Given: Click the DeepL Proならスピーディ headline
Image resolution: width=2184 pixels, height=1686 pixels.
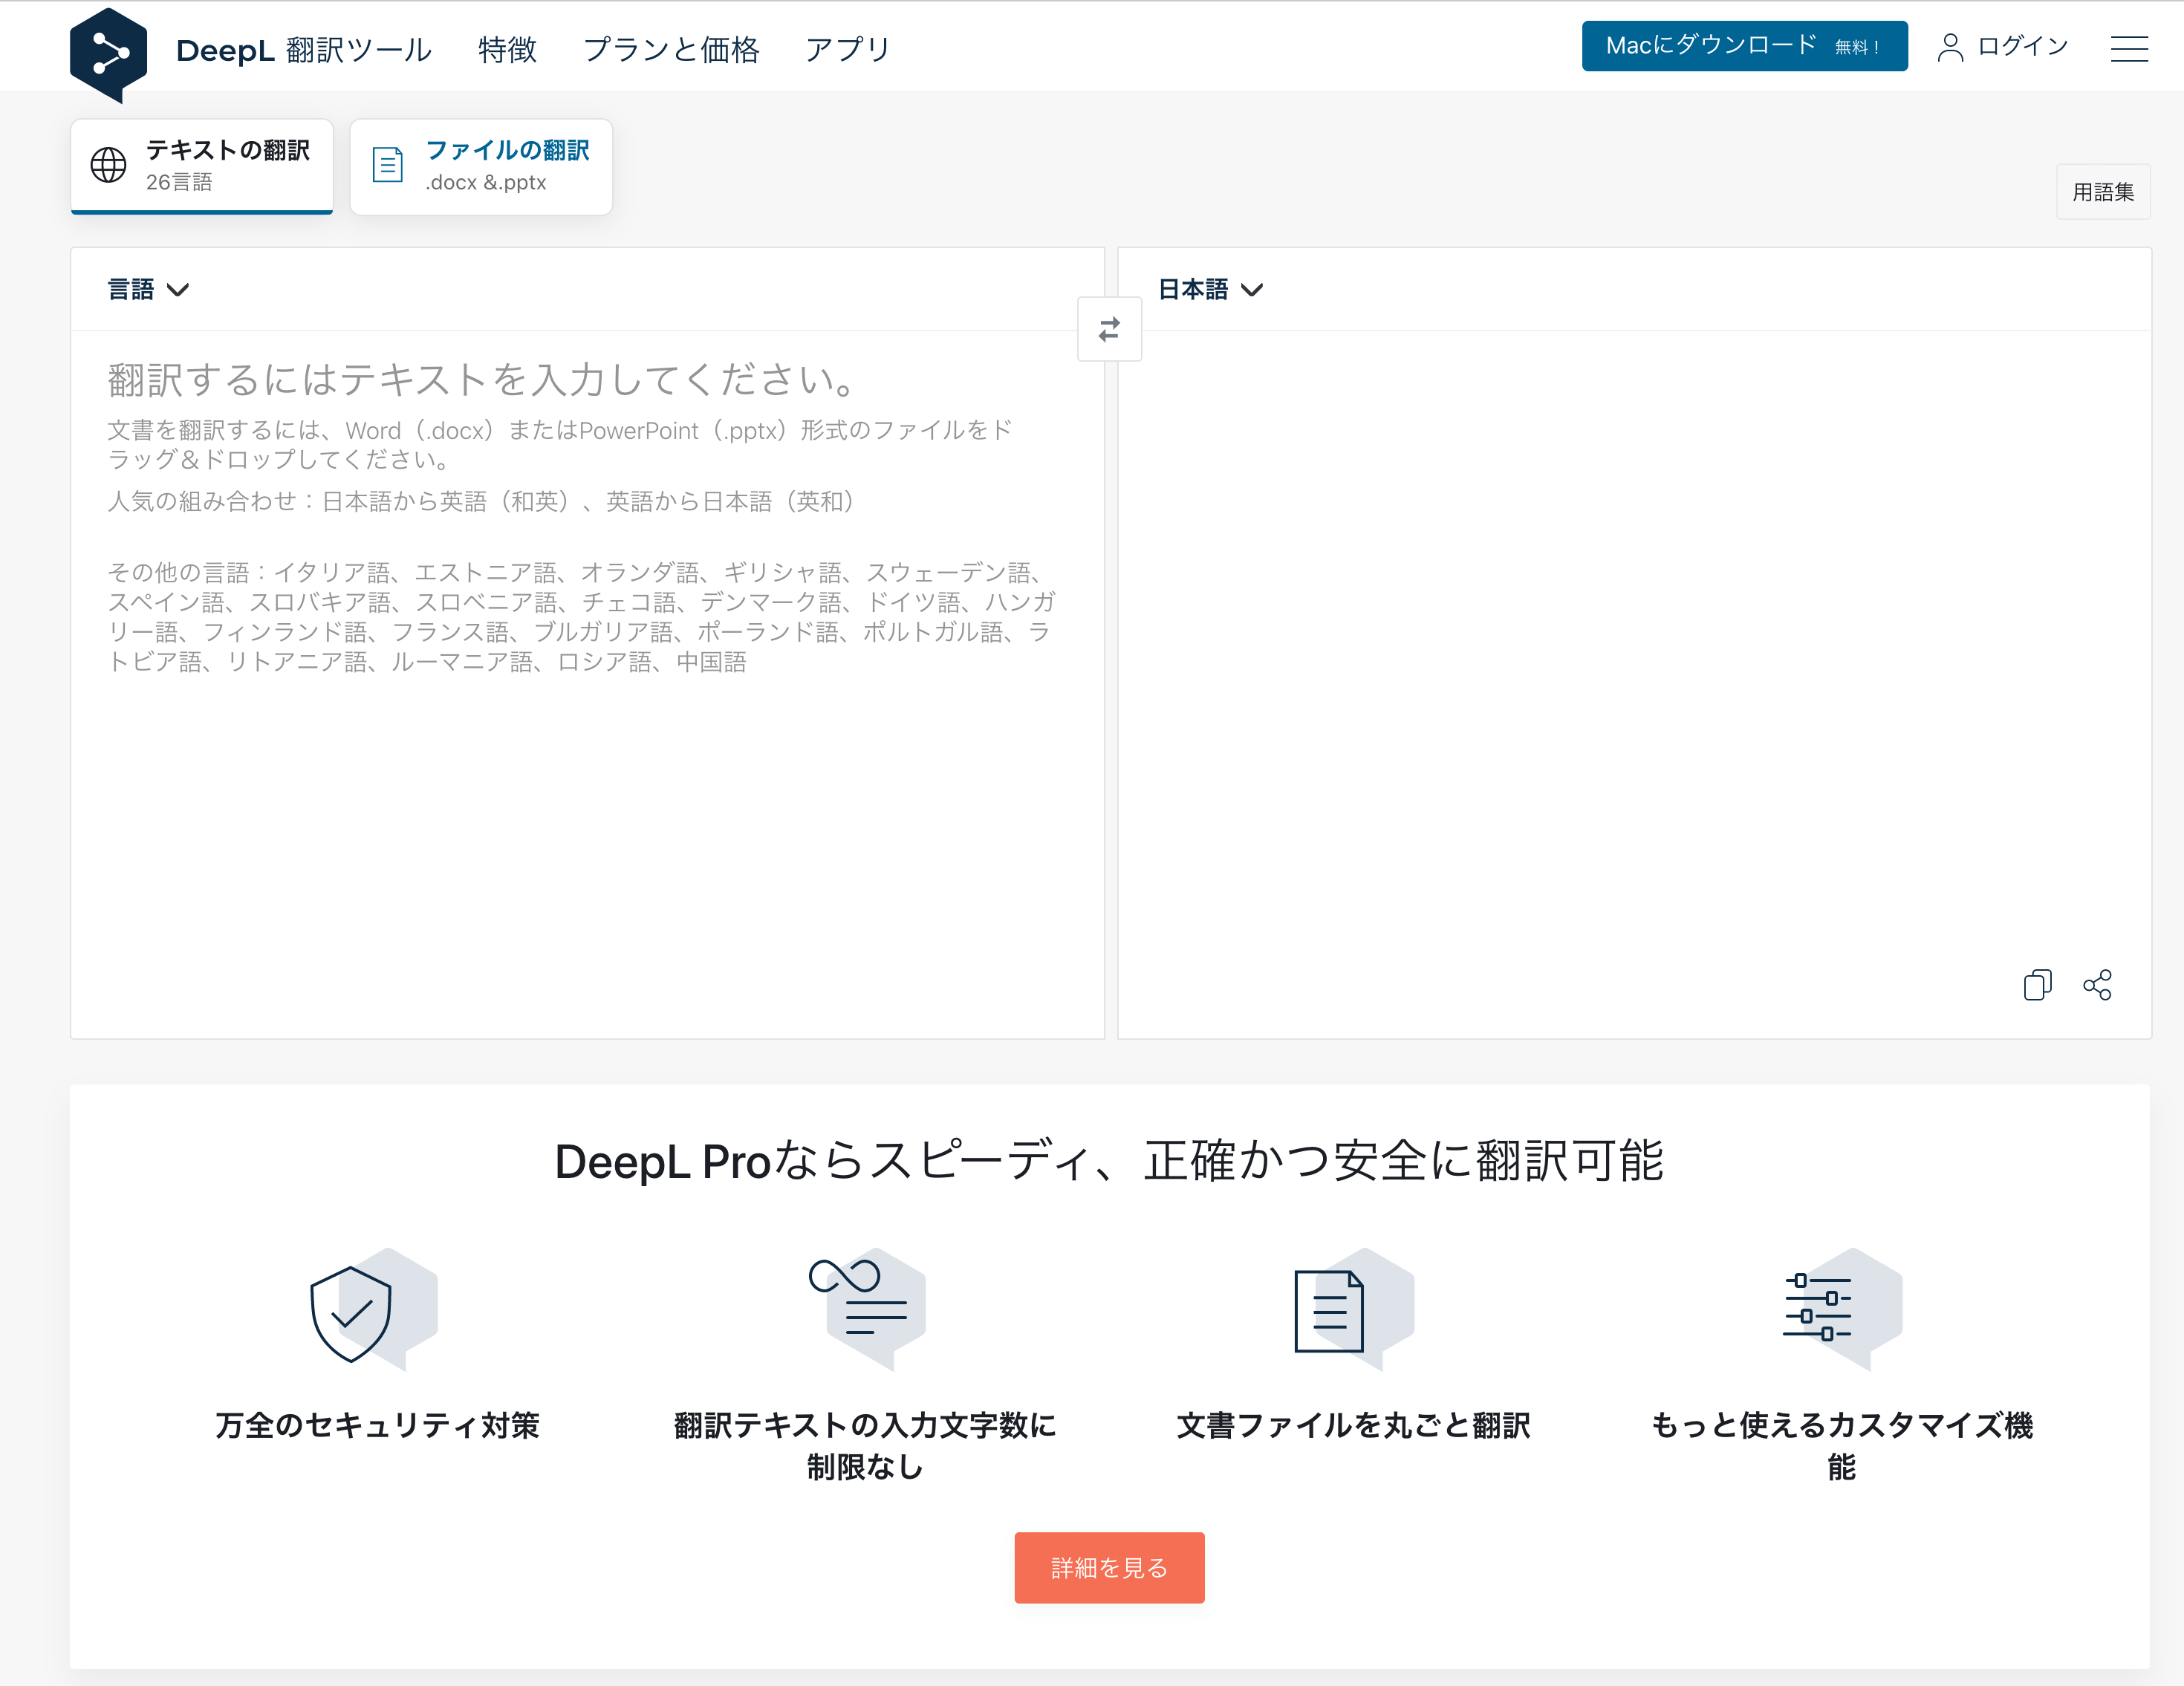Looking at the screenshot, I should [1109, 1160].
